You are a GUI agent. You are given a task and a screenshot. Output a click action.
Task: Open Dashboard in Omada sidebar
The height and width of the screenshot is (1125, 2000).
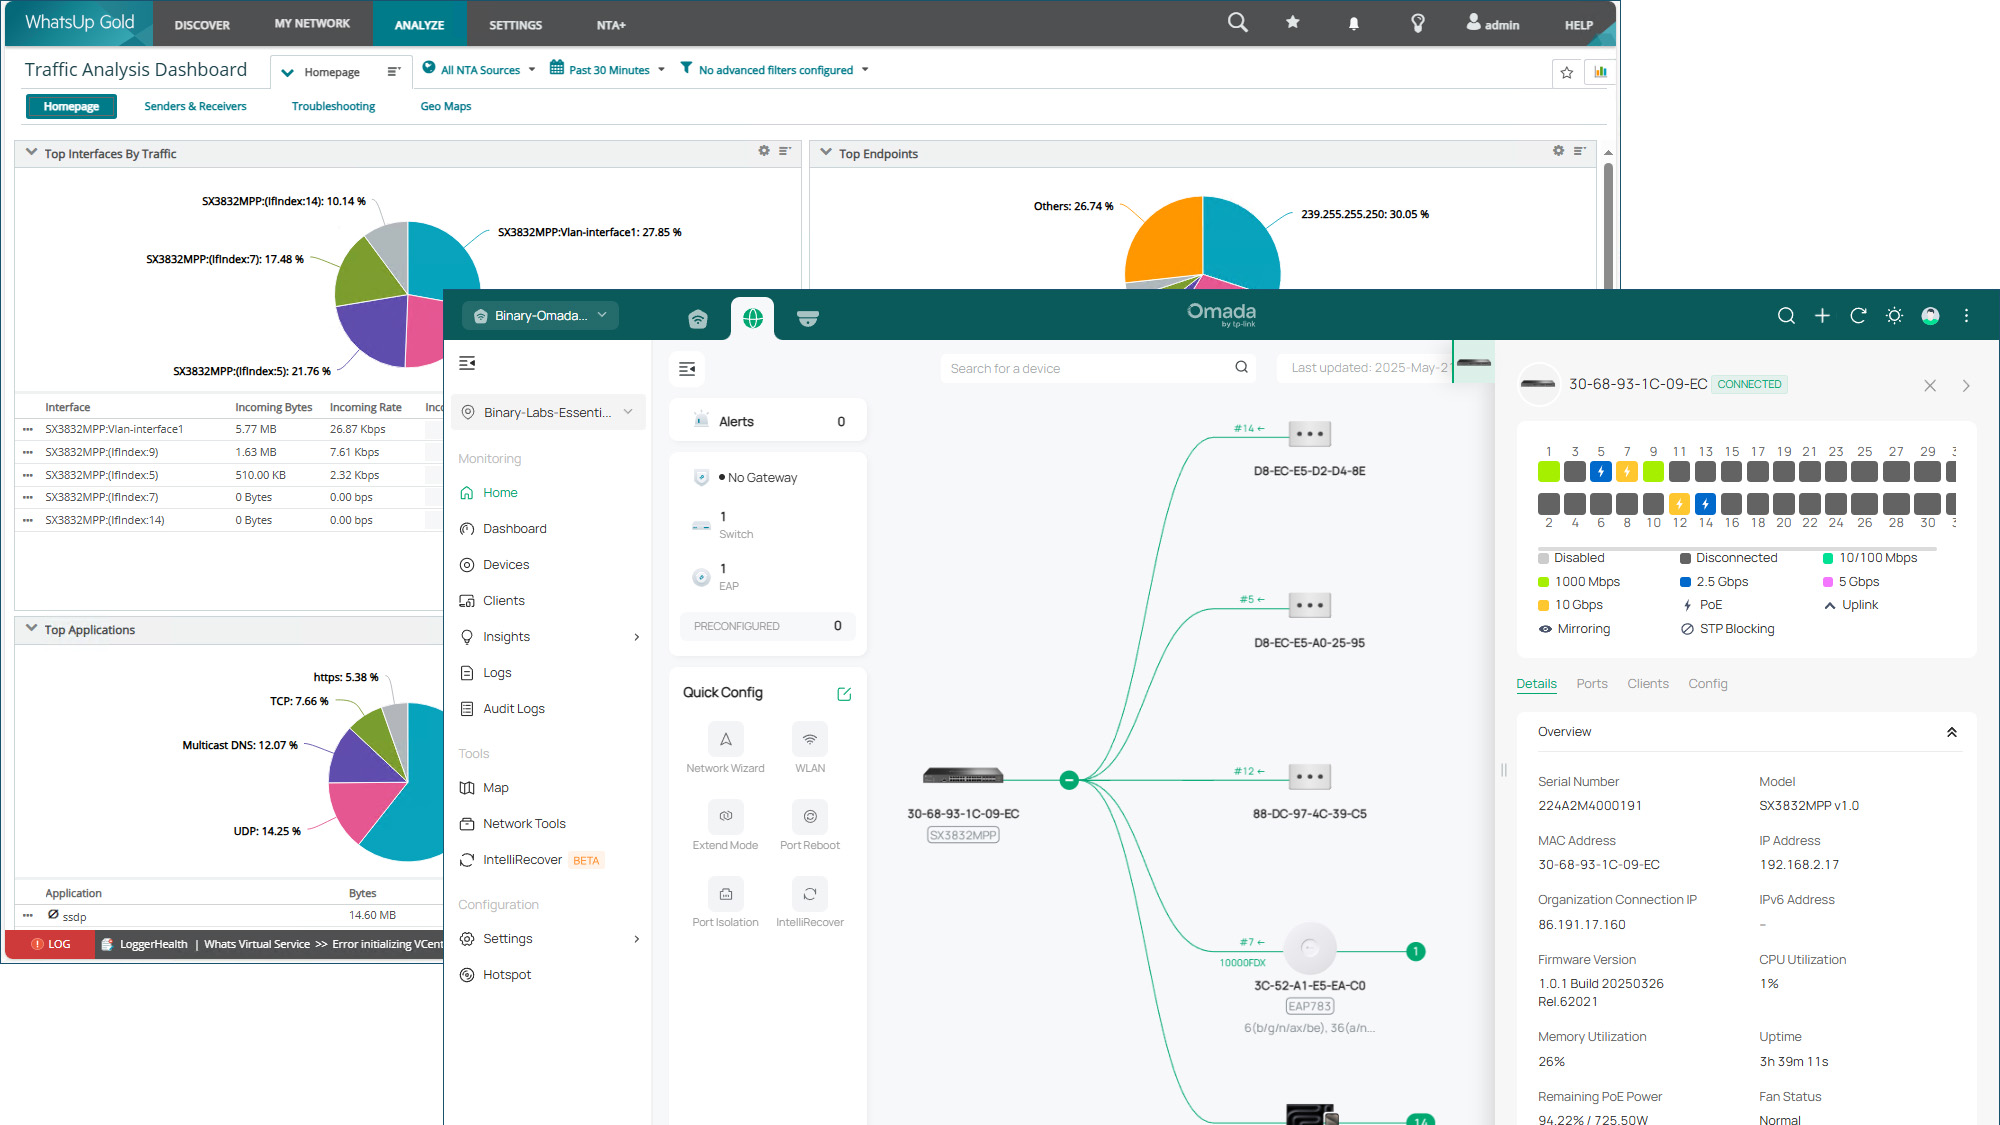click(514, 529)
